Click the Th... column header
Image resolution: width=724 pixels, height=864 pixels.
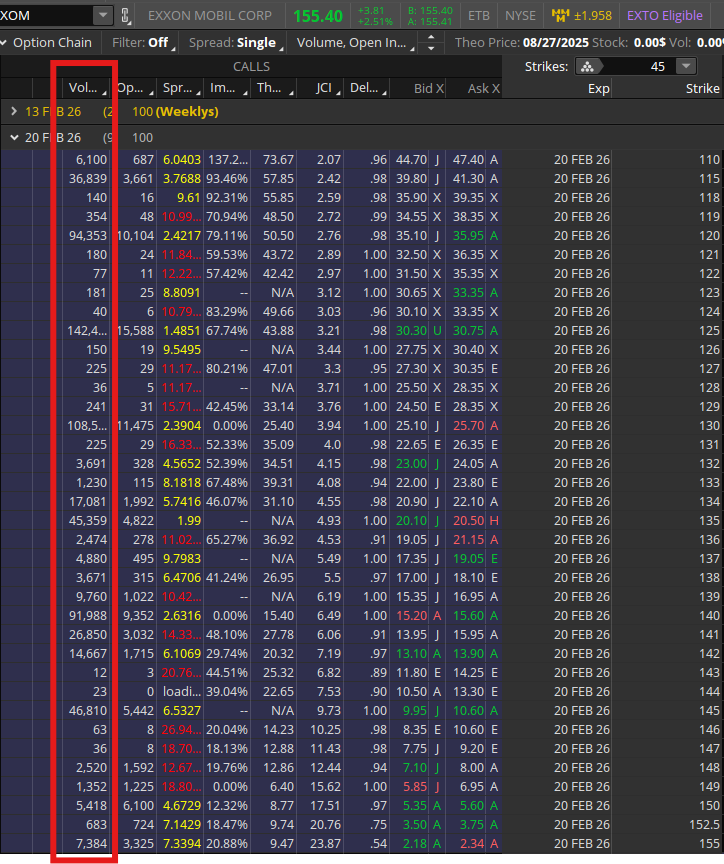(273, 88)
